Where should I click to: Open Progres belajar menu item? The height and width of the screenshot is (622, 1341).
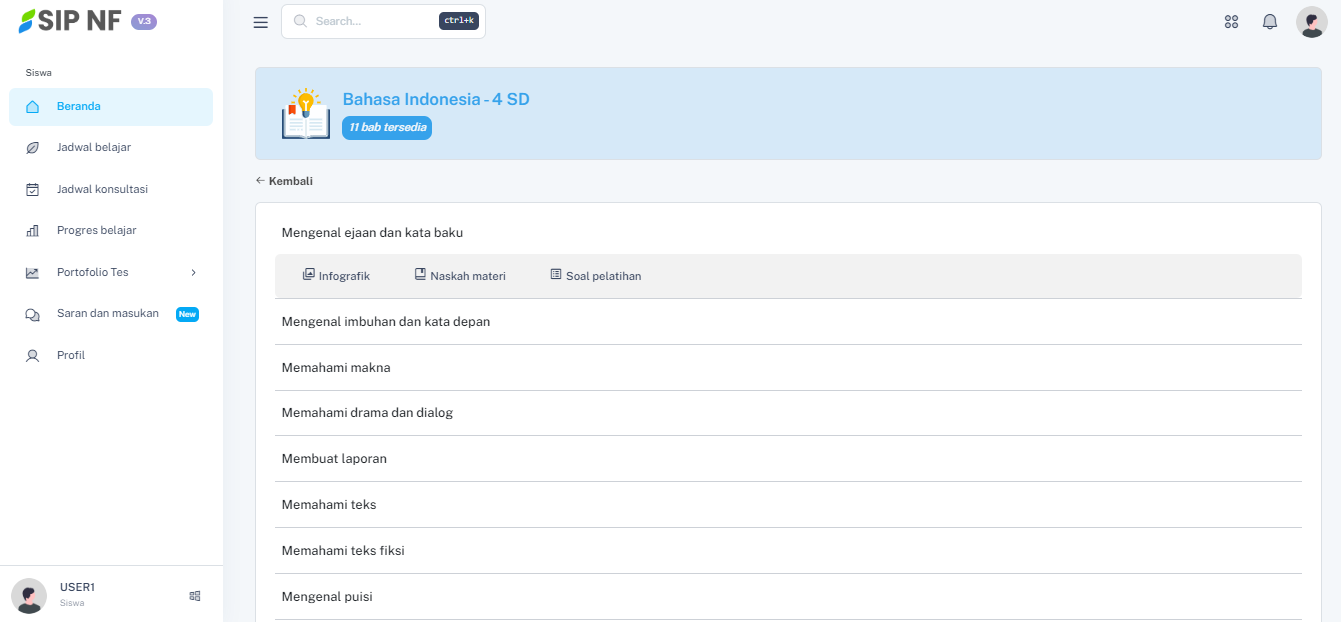click(96, 231)
